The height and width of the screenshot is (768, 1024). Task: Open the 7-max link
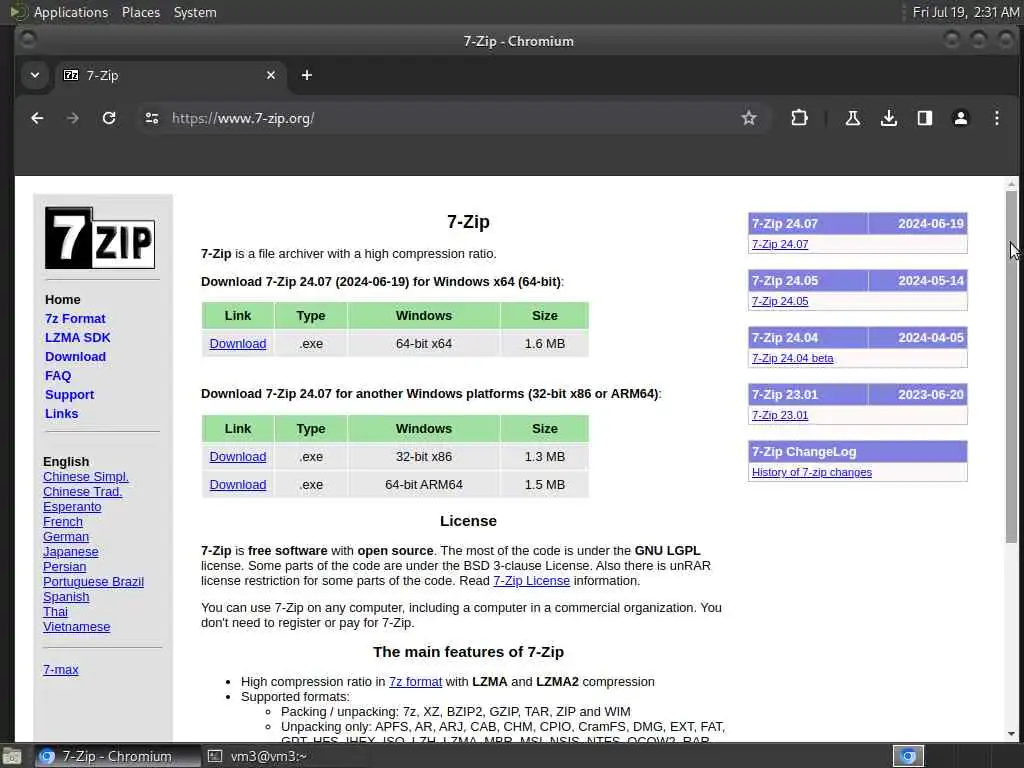[x=61, y=669]
